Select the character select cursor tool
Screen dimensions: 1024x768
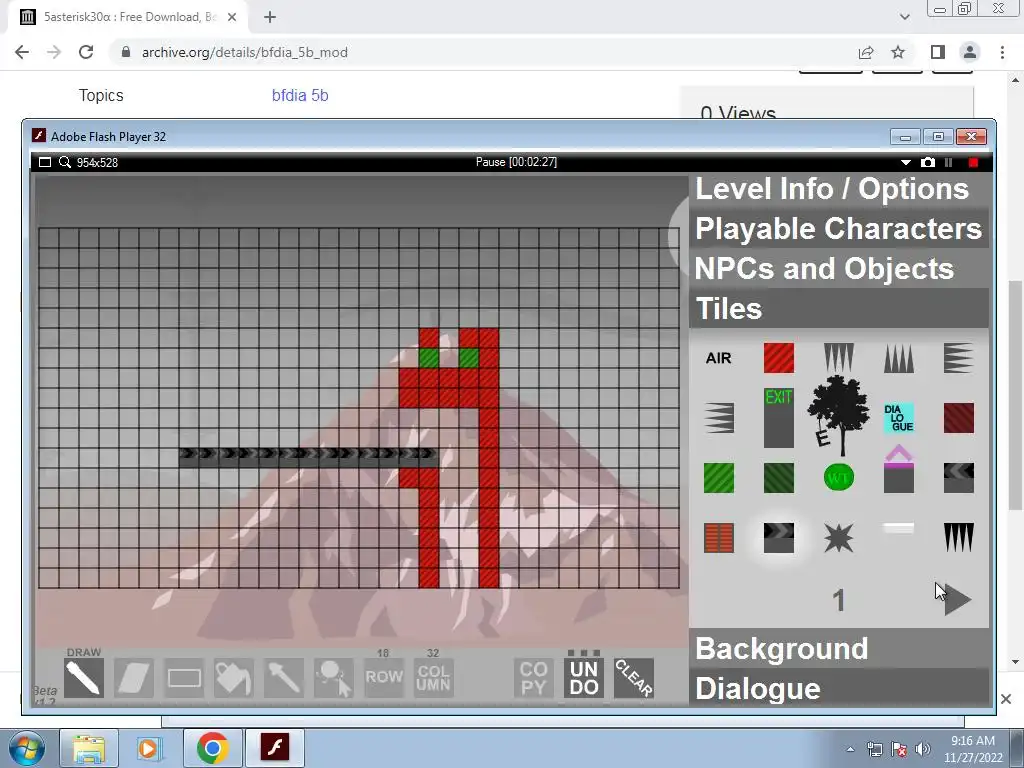tap(334, 678)
